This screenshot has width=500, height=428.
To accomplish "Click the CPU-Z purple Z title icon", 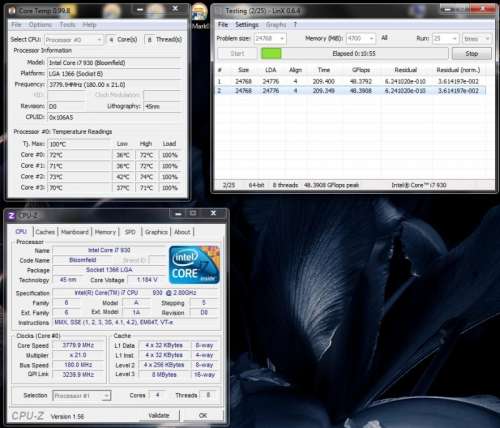I will tap(12, 216).
